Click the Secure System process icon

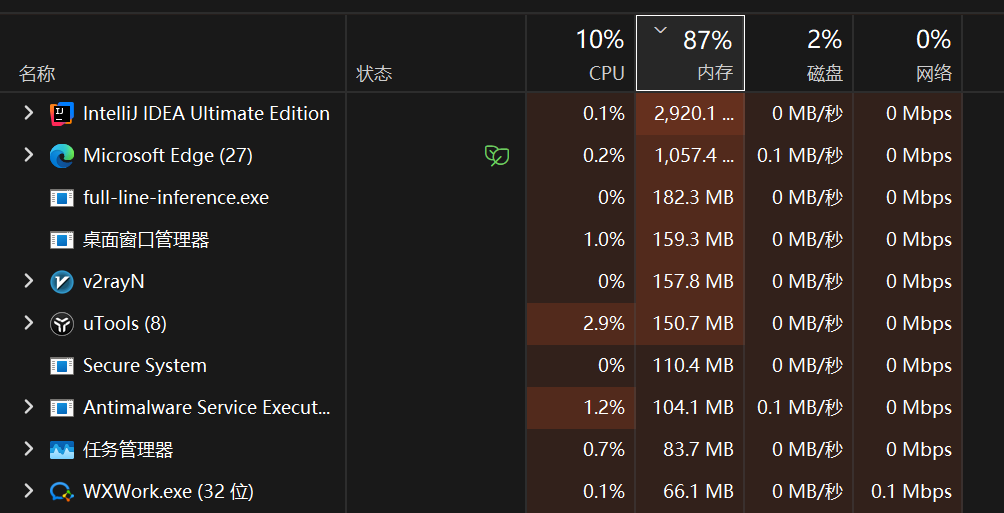tap(62, 366)
